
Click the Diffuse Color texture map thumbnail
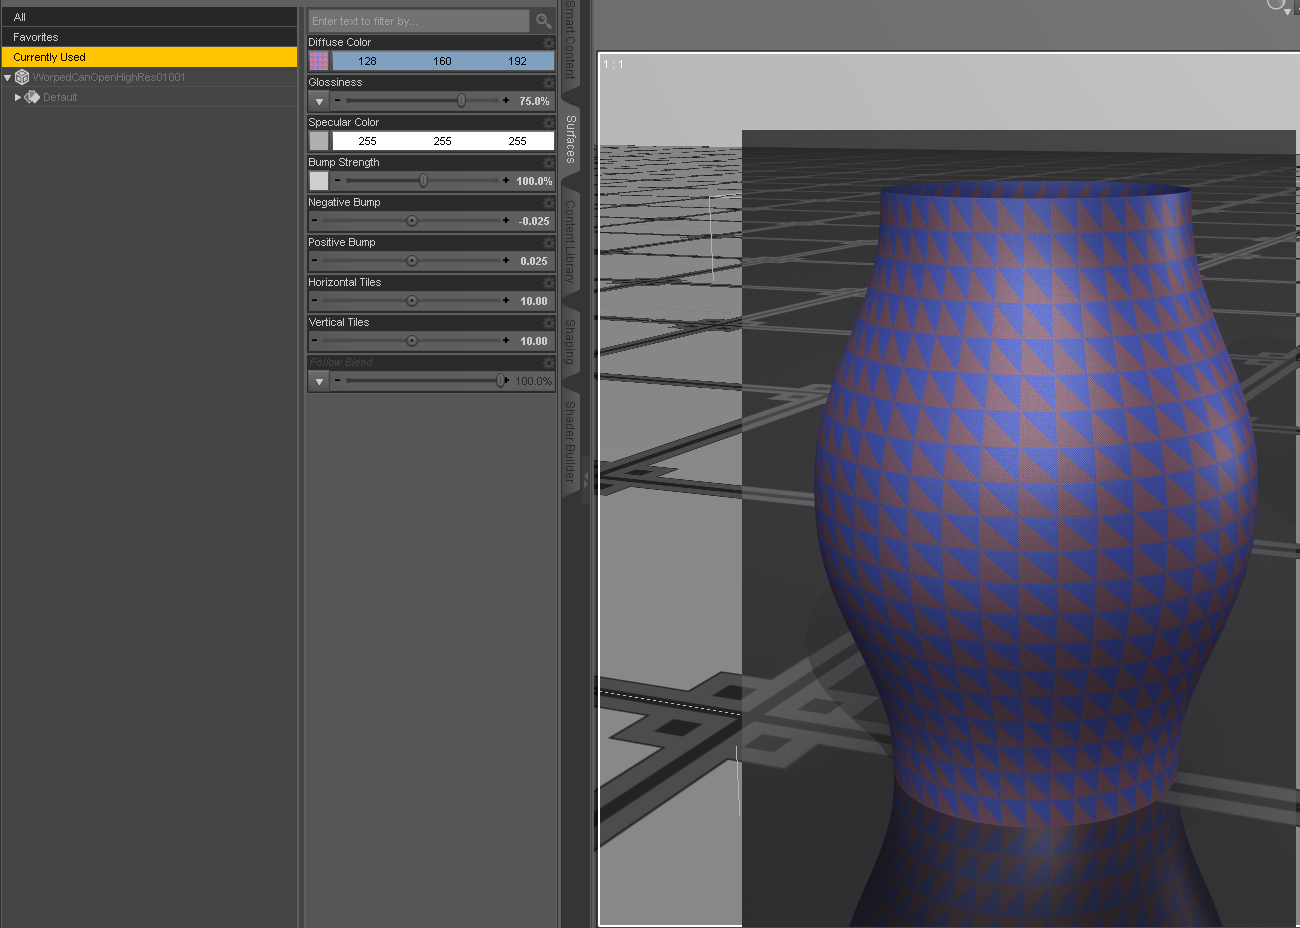coord(319,61)
